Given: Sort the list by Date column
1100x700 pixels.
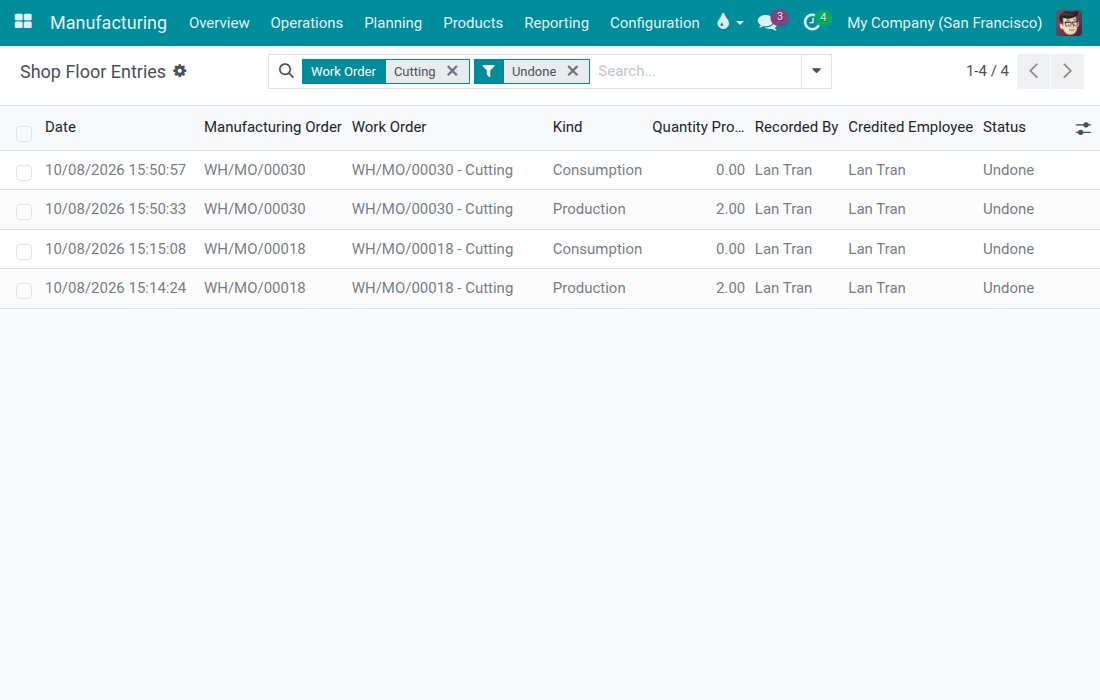Looking at the screenshot, I should point(60,127).
